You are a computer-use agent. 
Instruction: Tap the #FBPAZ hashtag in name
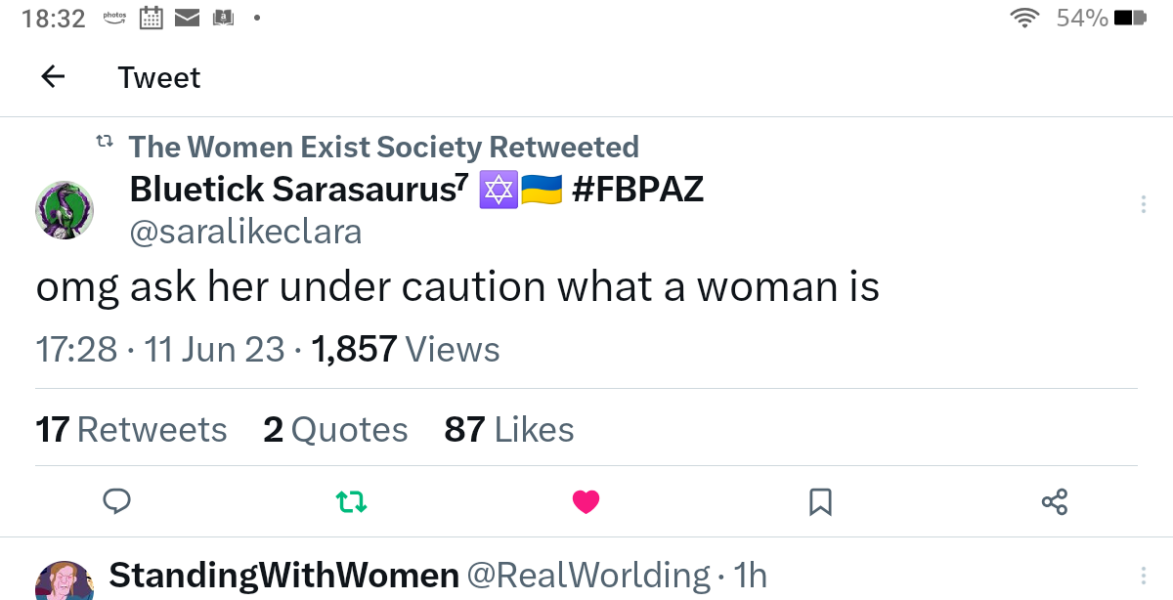[638, 189]
